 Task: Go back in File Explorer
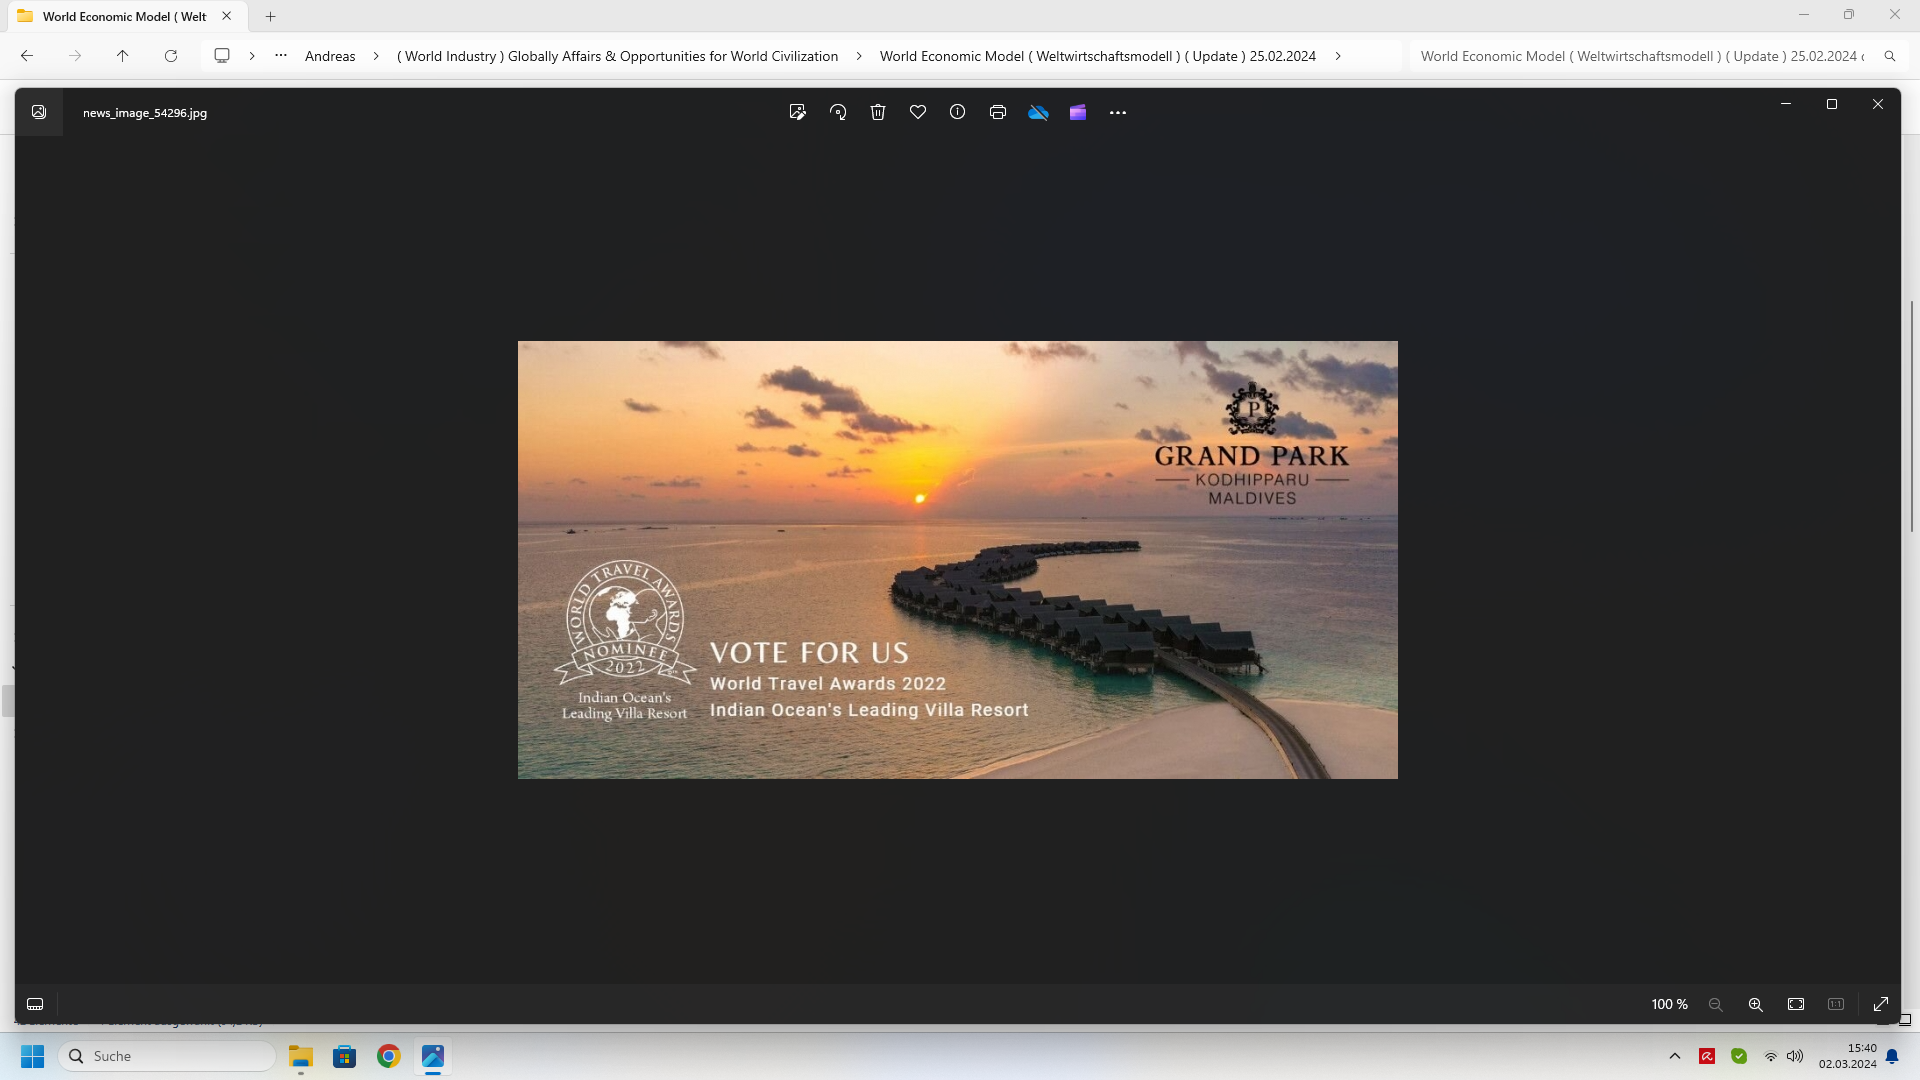[27, 56]
